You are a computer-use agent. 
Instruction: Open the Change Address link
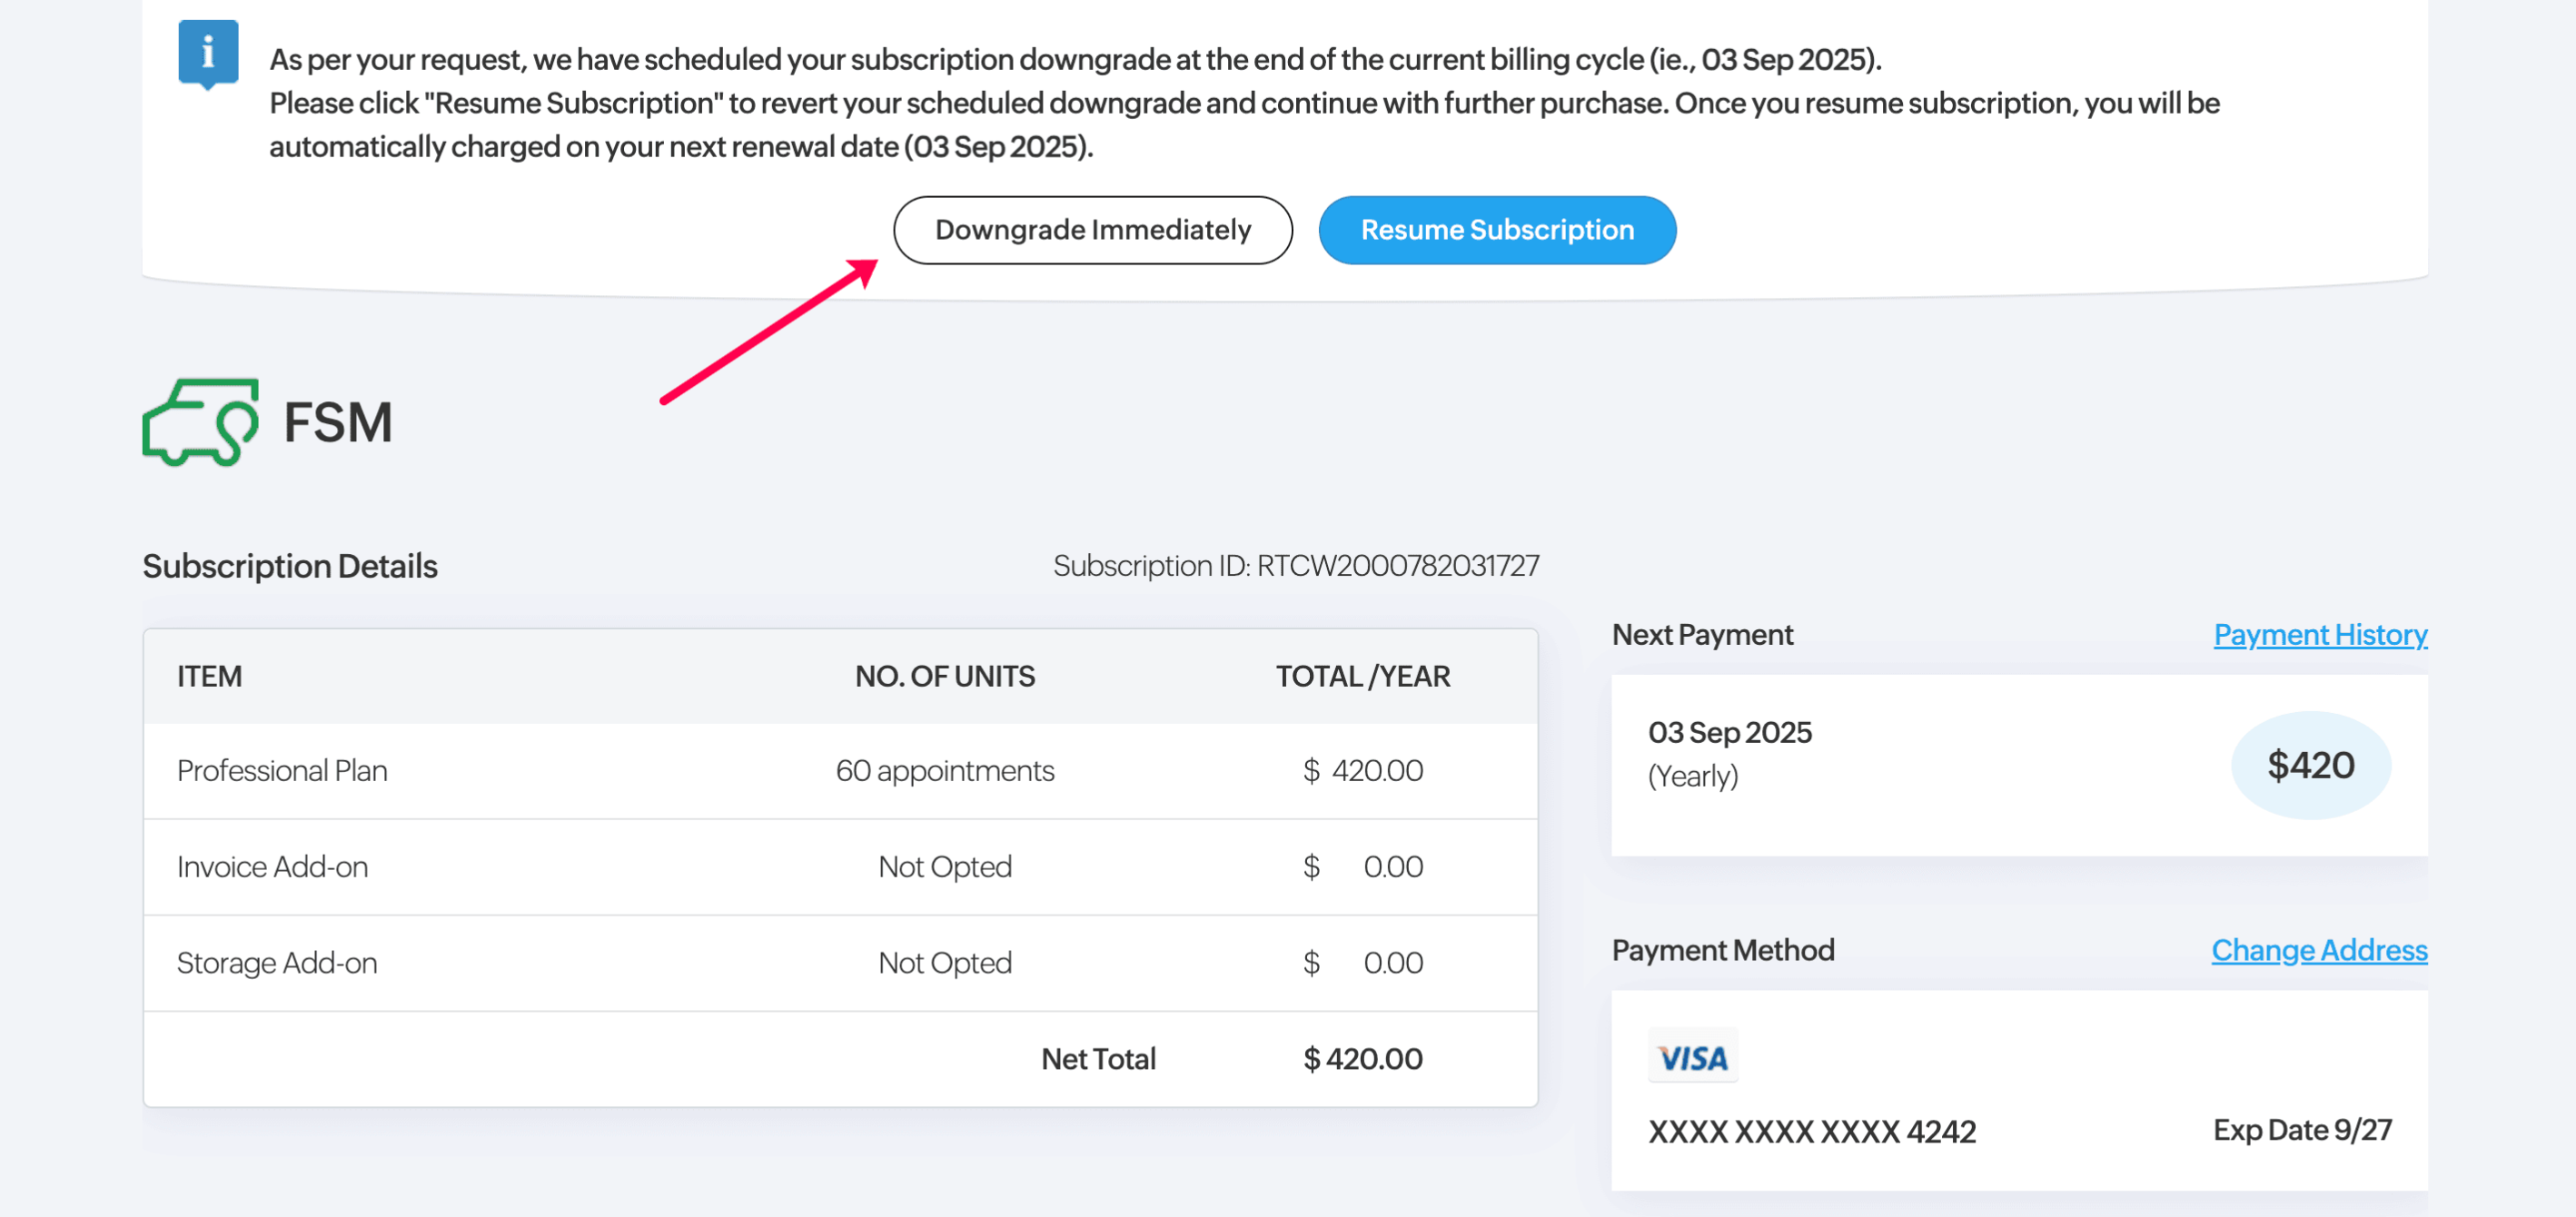coord(2319,950)
